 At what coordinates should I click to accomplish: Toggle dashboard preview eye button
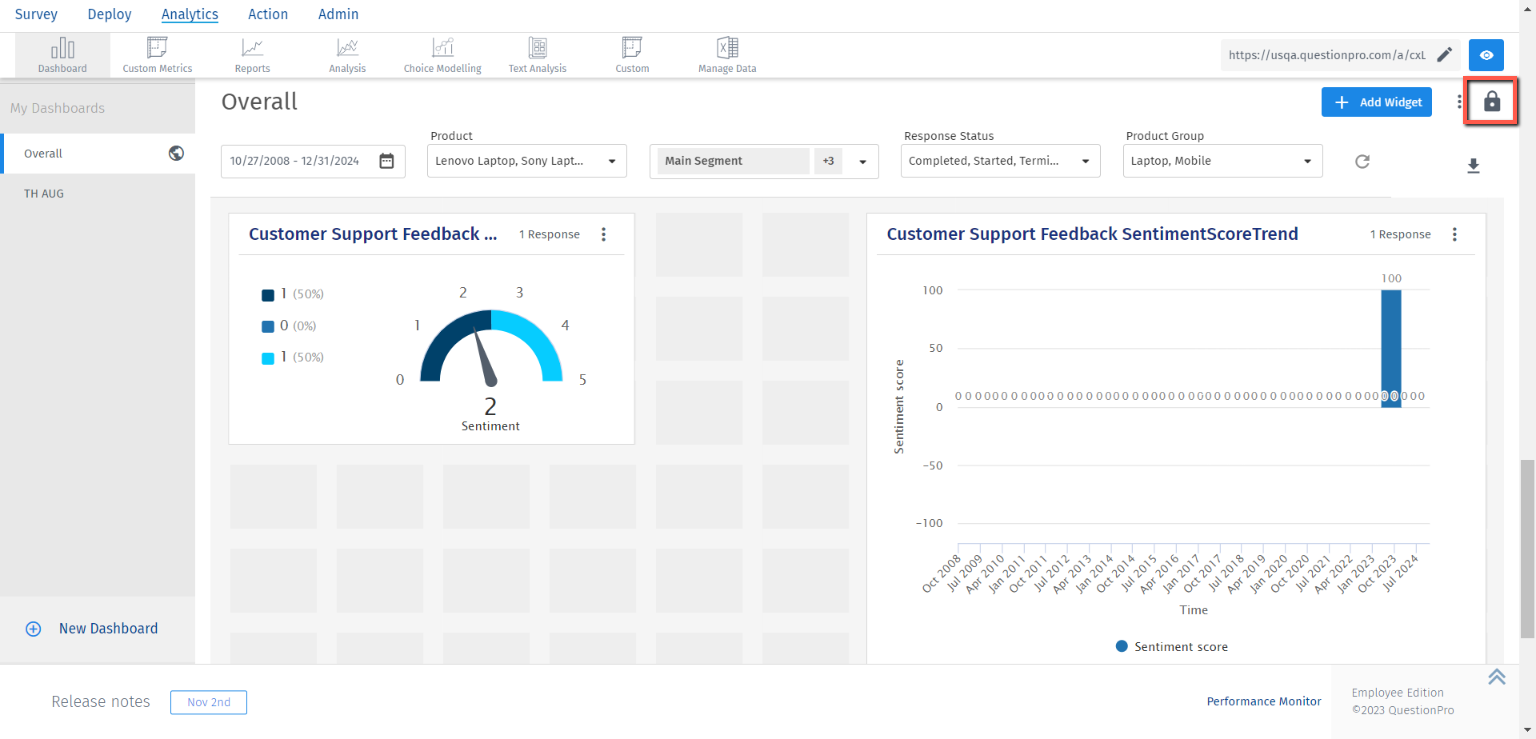click(1486, 55)
